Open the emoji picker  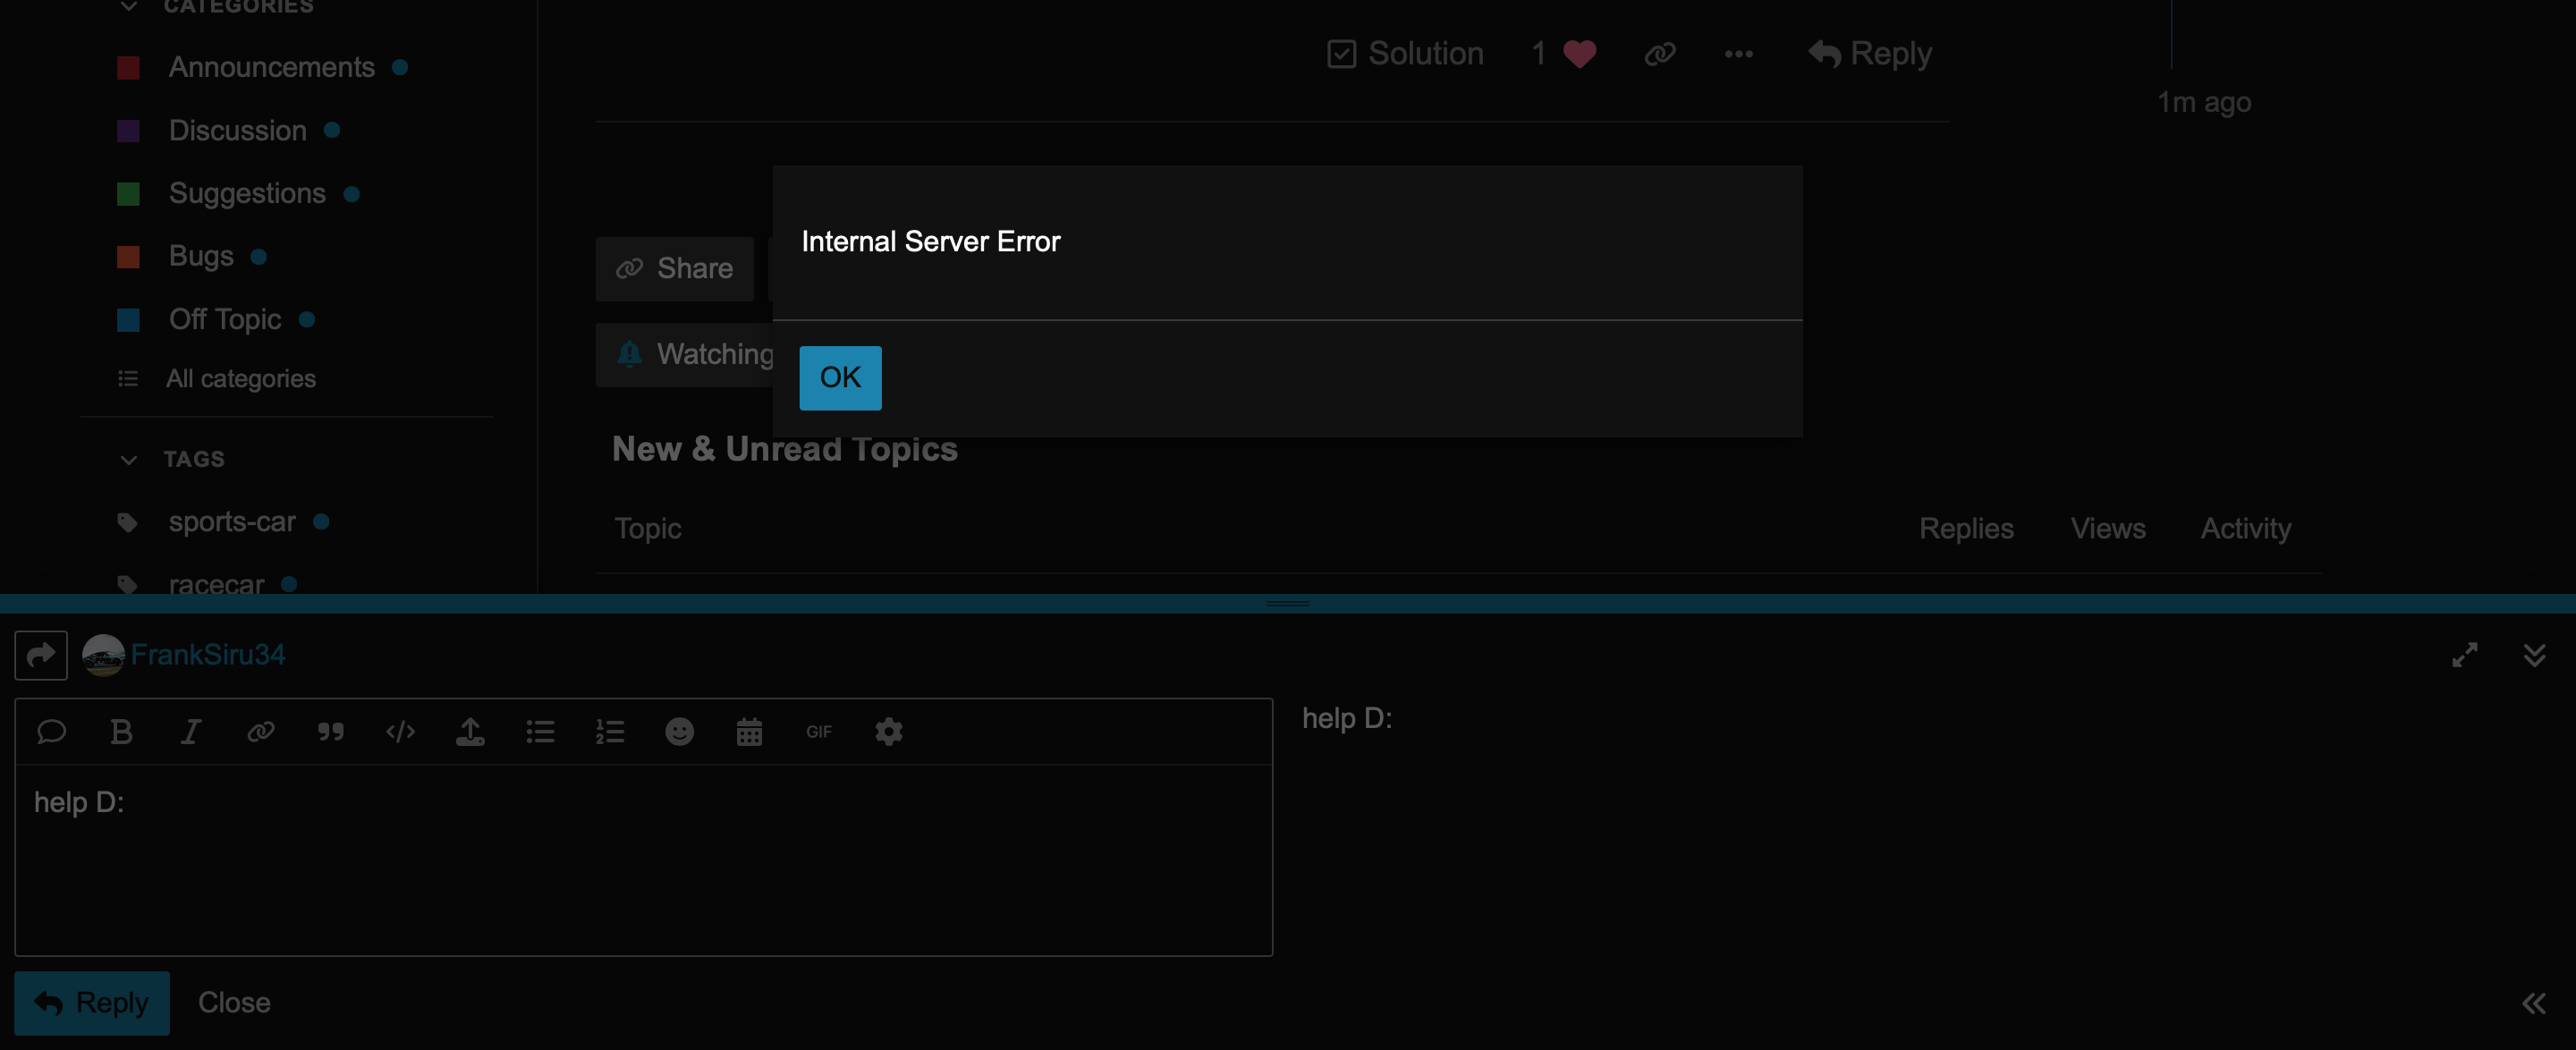coord(679,732)
